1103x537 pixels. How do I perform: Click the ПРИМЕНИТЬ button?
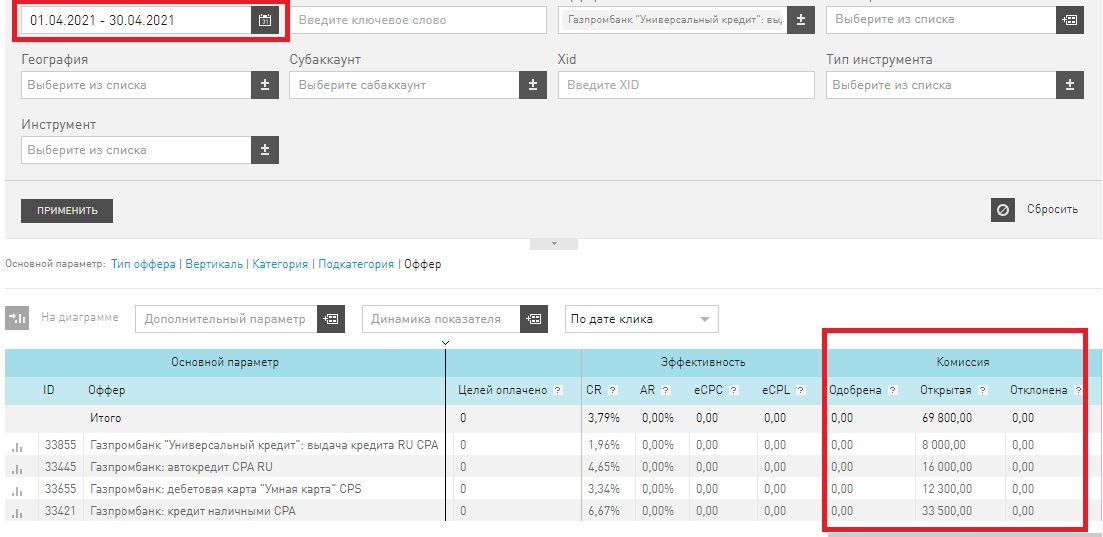point(67,210)
